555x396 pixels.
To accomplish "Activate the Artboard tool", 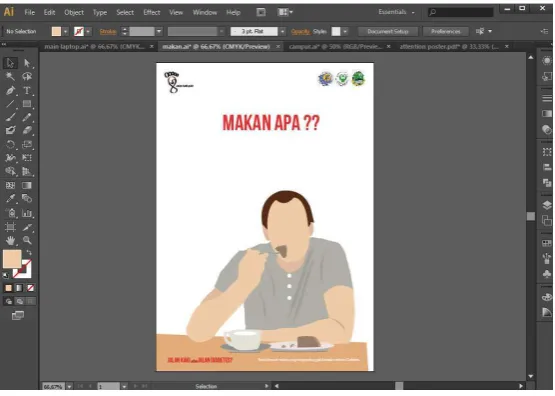I will pos(10,227).
